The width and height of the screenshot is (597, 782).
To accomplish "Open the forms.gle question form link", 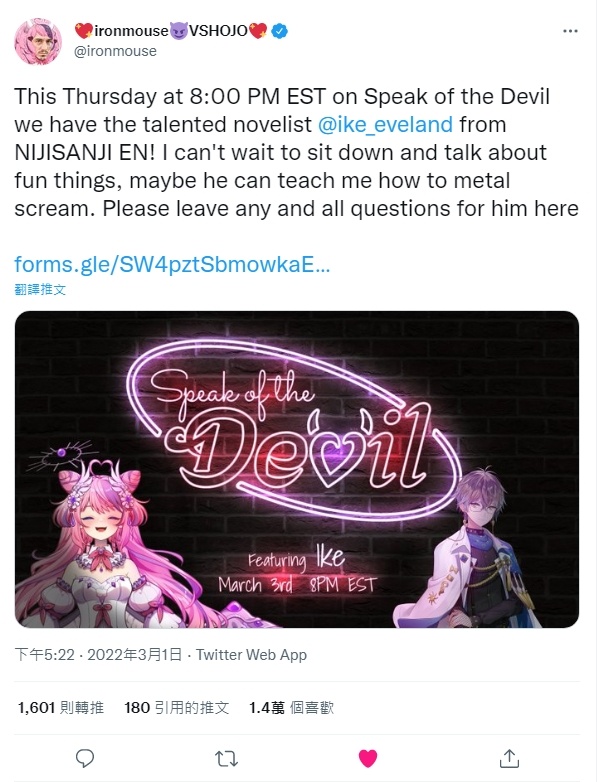I will tap(172, 264).
